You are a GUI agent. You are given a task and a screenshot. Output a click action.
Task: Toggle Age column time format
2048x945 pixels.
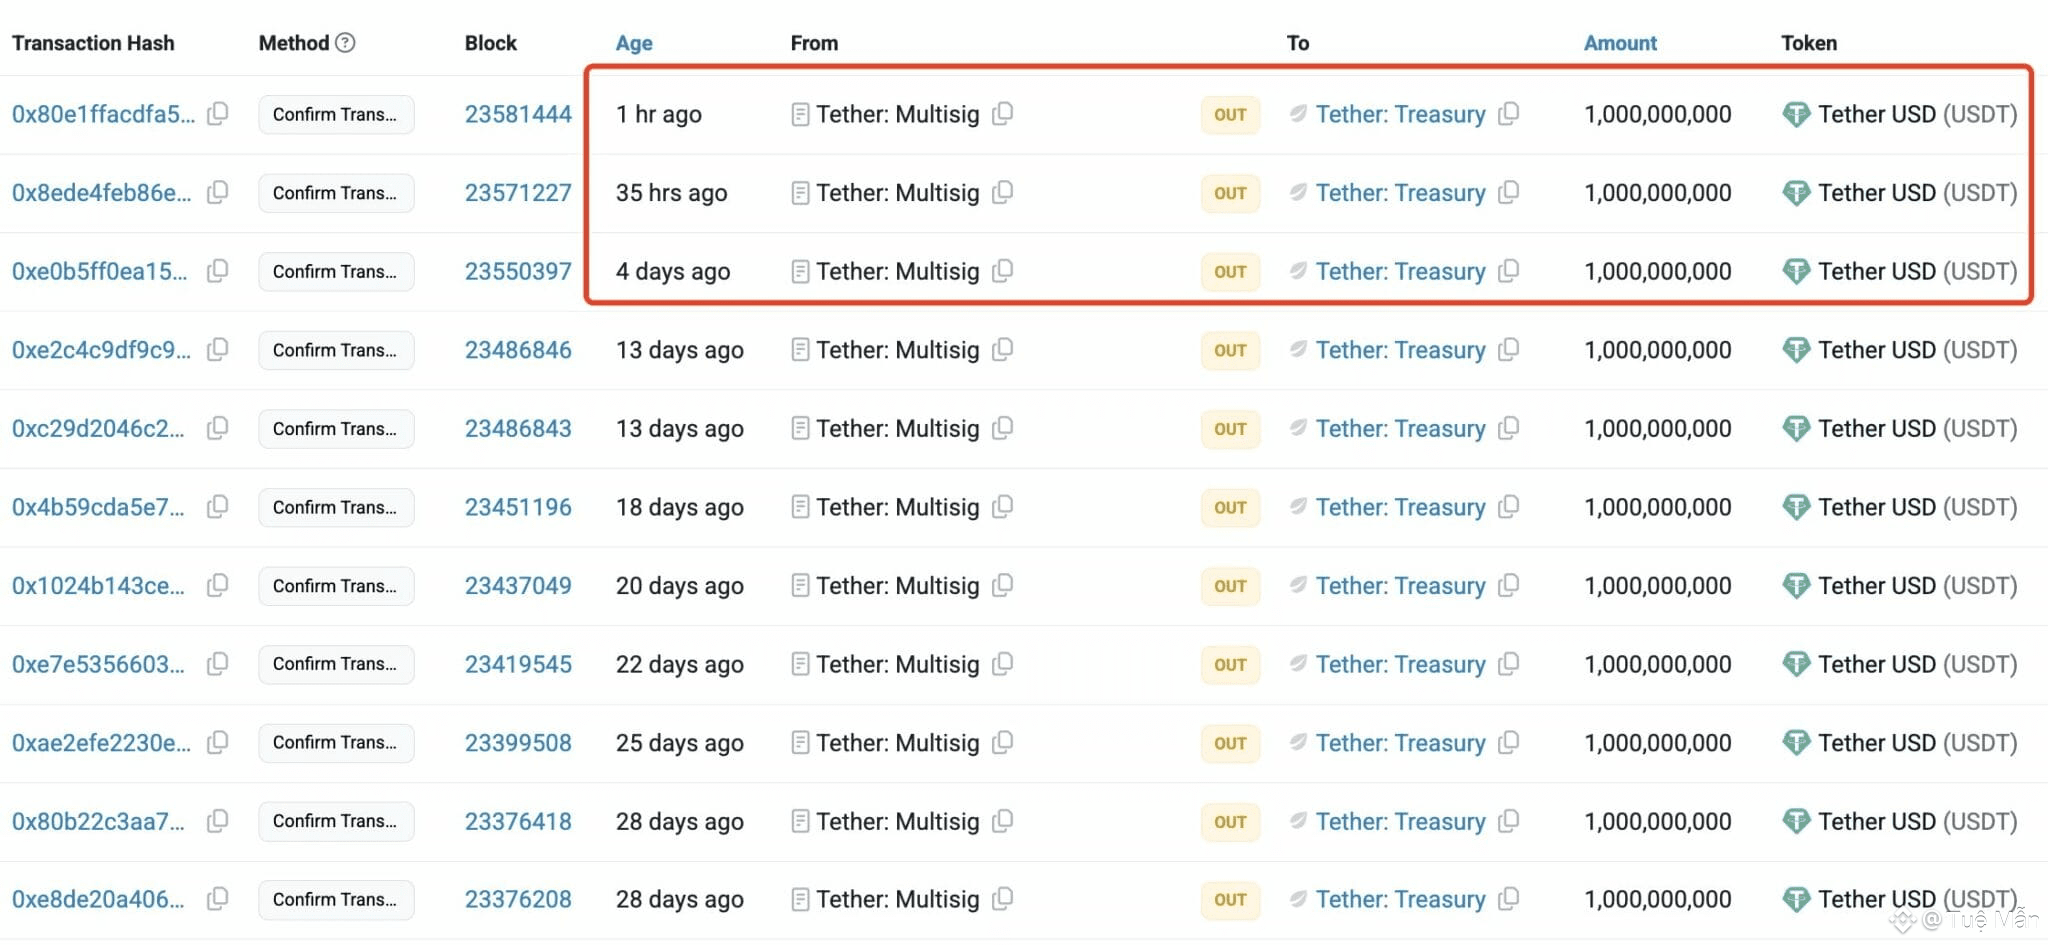[634, 43]
